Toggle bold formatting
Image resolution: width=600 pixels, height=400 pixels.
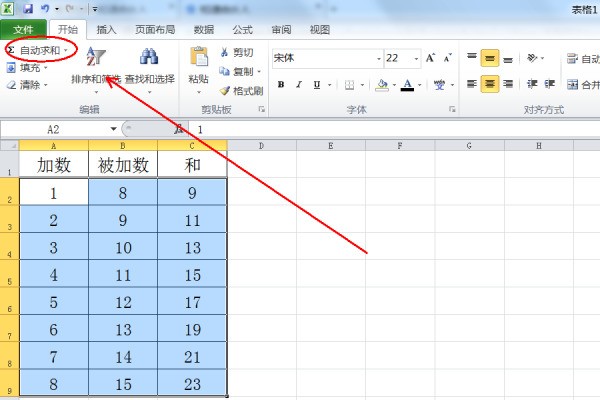point(281,85)
